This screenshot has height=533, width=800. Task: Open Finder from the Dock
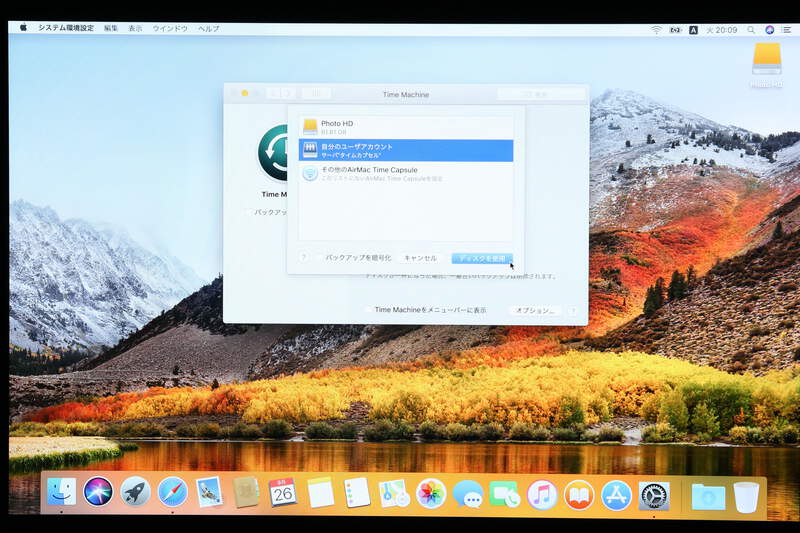(x=62, y=492)
